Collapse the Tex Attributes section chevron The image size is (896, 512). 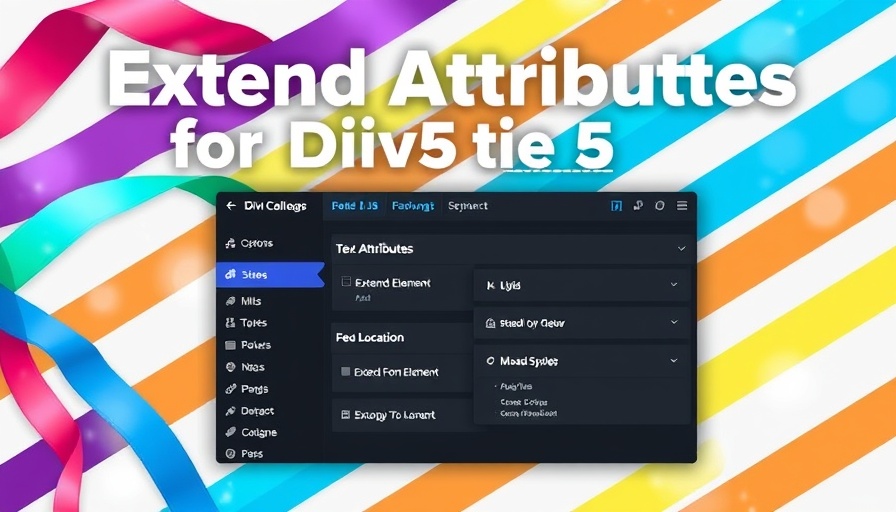click(x=681, y=249)
